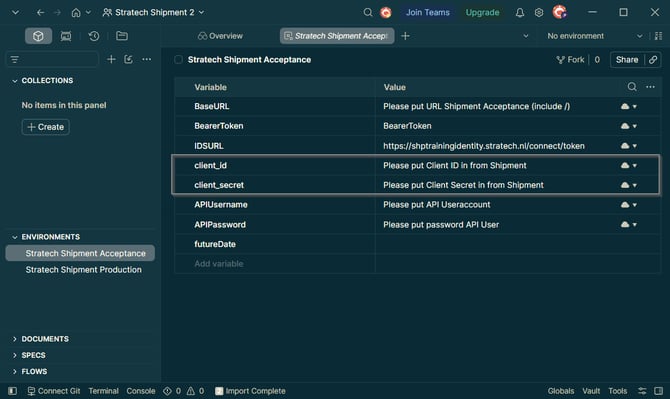670x399 pixels.
Task: Open the BaseURL row cloud type dropdown
Action: click(629, 106)
